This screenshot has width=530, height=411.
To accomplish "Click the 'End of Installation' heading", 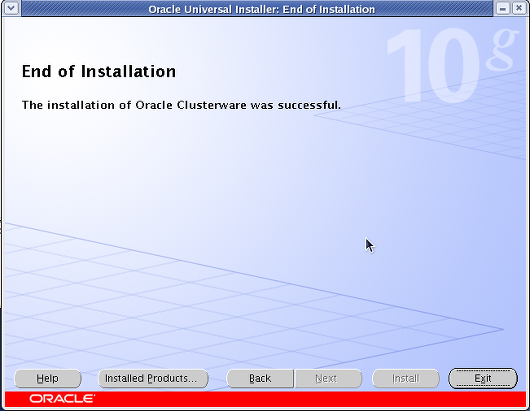I will [99, 72].
